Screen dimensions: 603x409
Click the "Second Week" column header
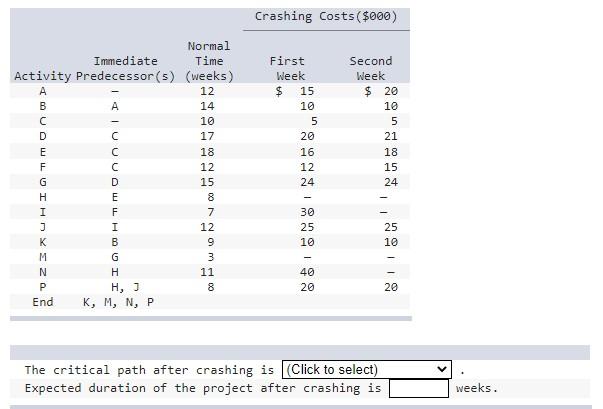pos(371,68)
